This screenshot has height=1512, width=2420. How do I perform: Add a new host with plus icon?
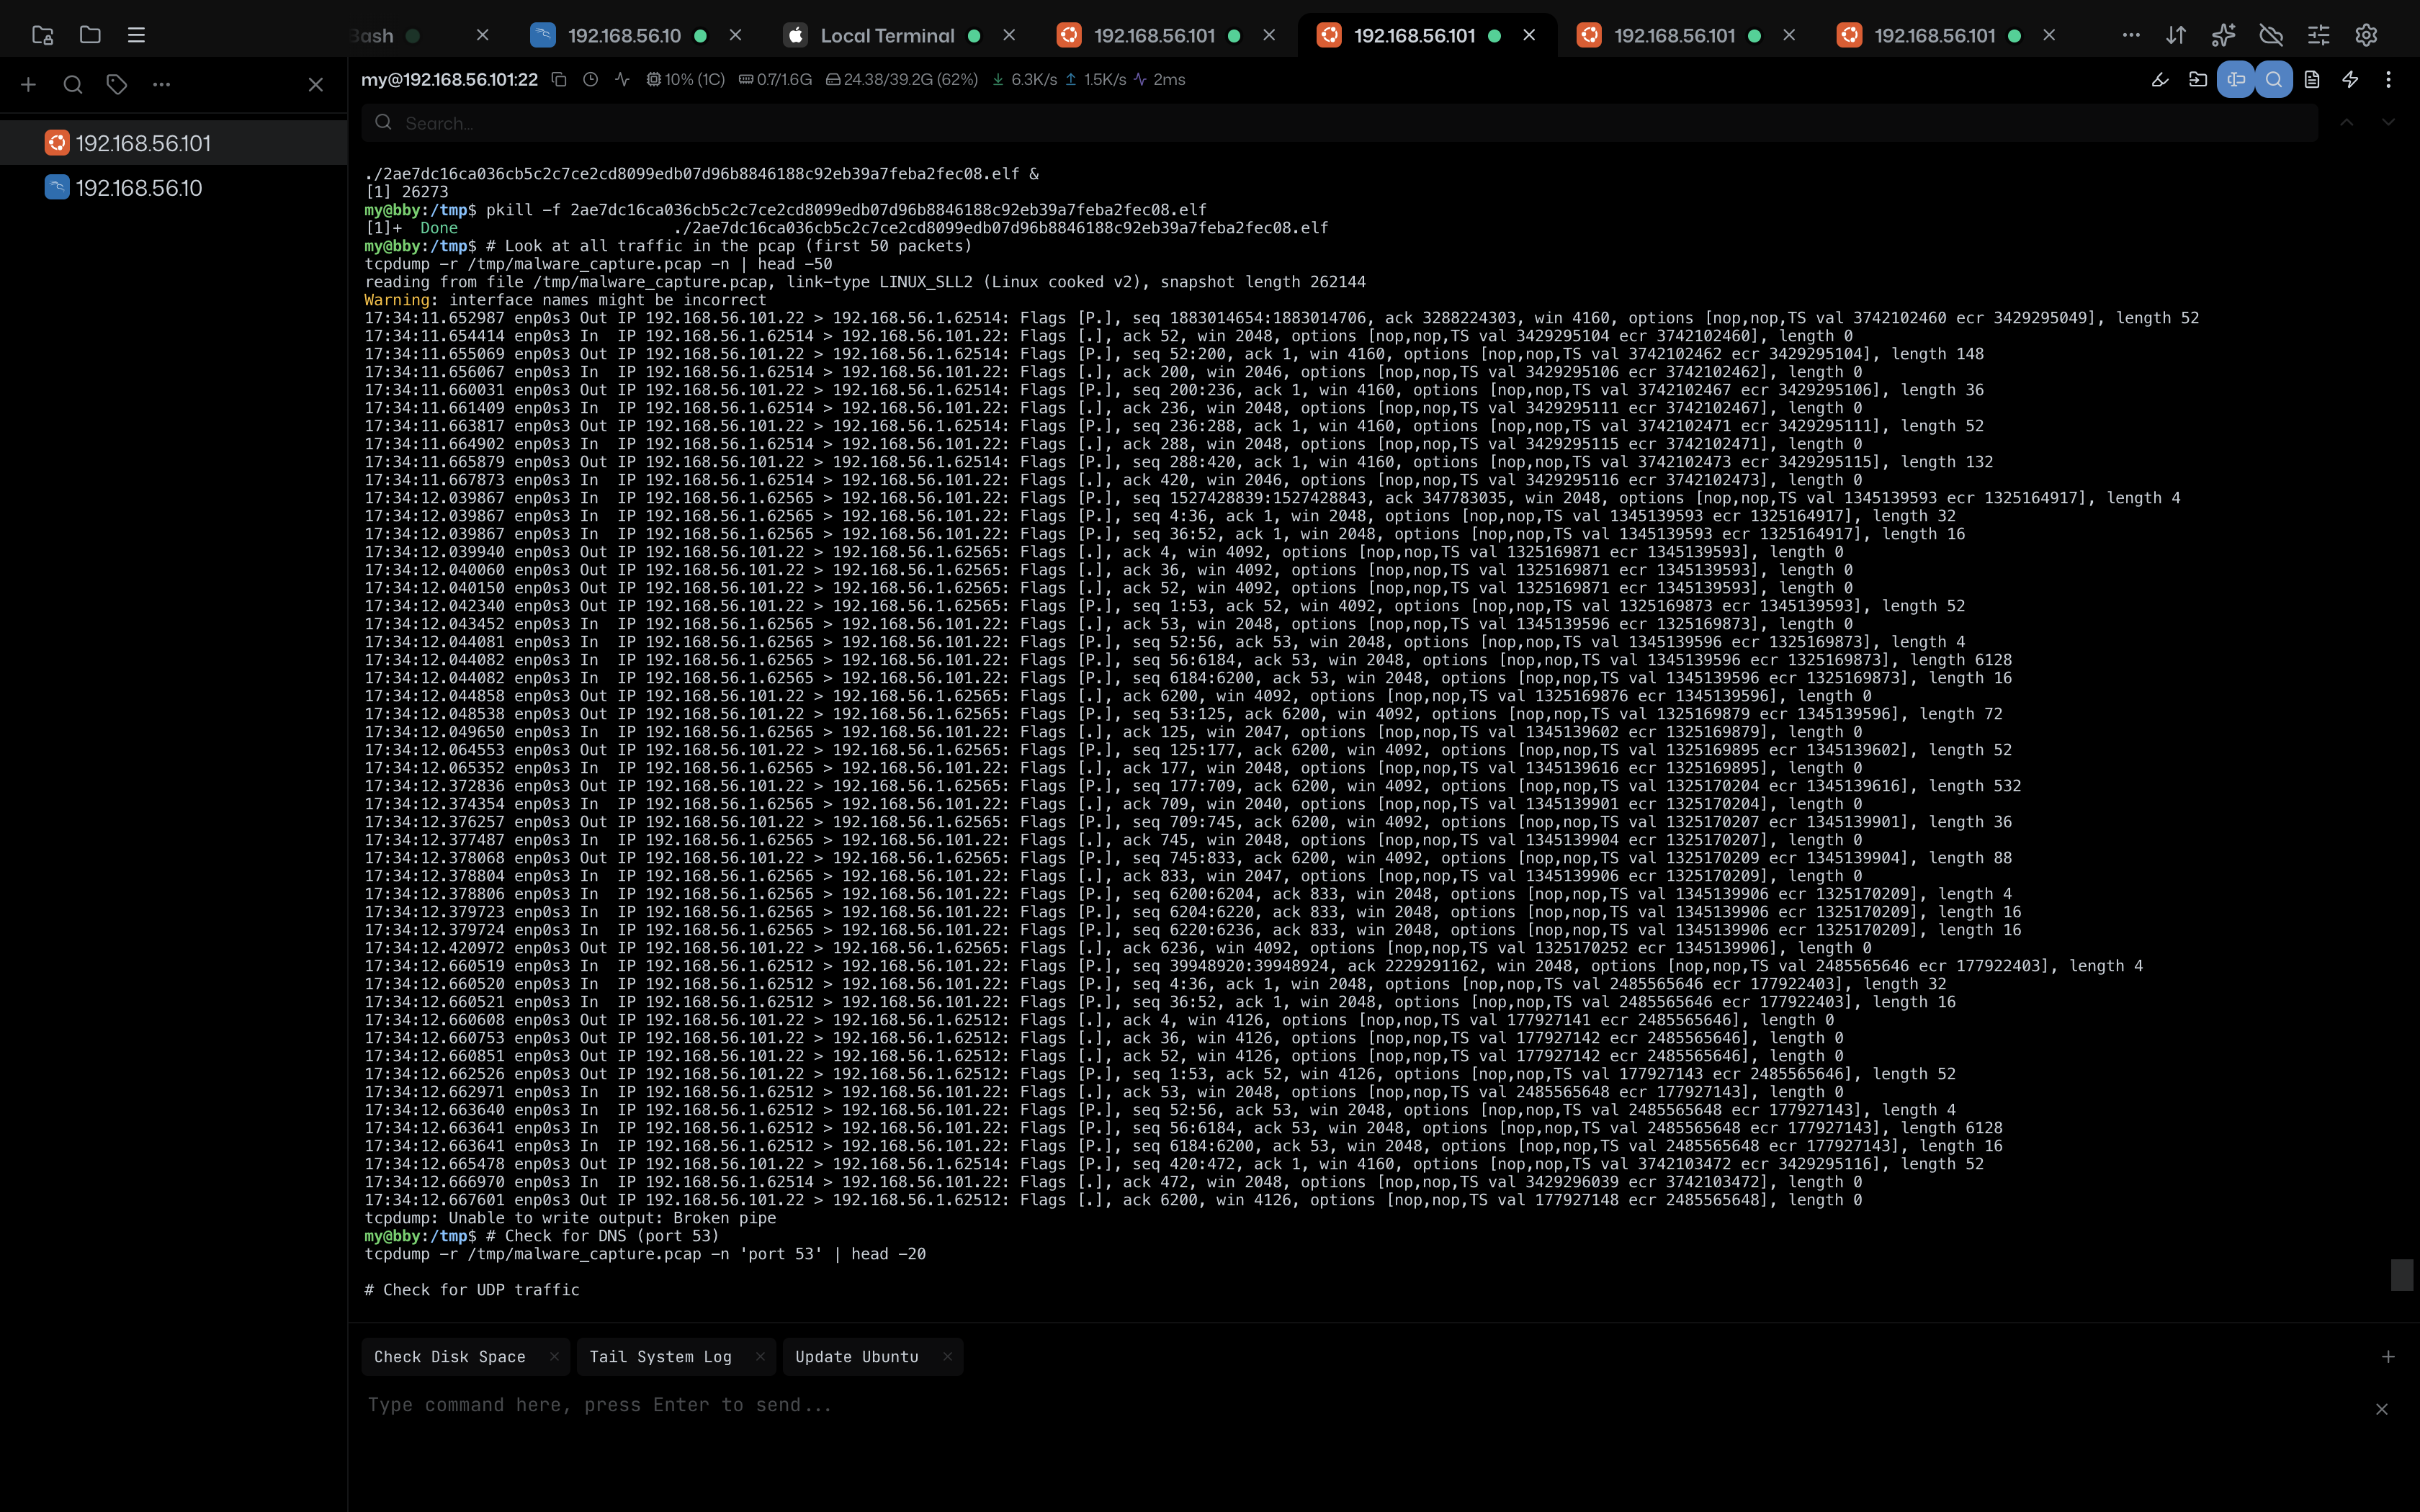28,85
